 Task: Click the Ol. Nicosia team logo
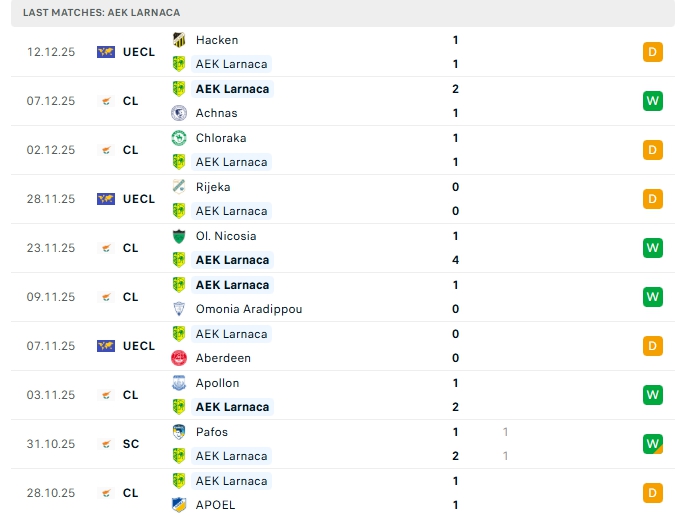[x=179, y=236]
